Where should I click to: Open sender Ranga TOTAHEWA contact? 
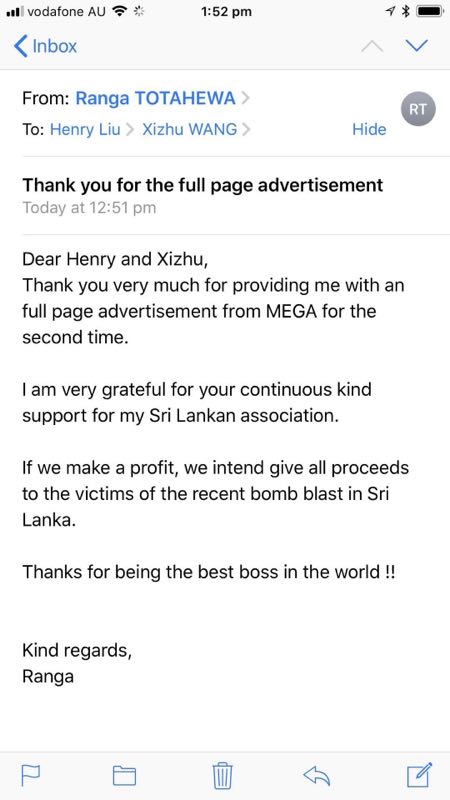pyautogui.click(x=156, y=98)
